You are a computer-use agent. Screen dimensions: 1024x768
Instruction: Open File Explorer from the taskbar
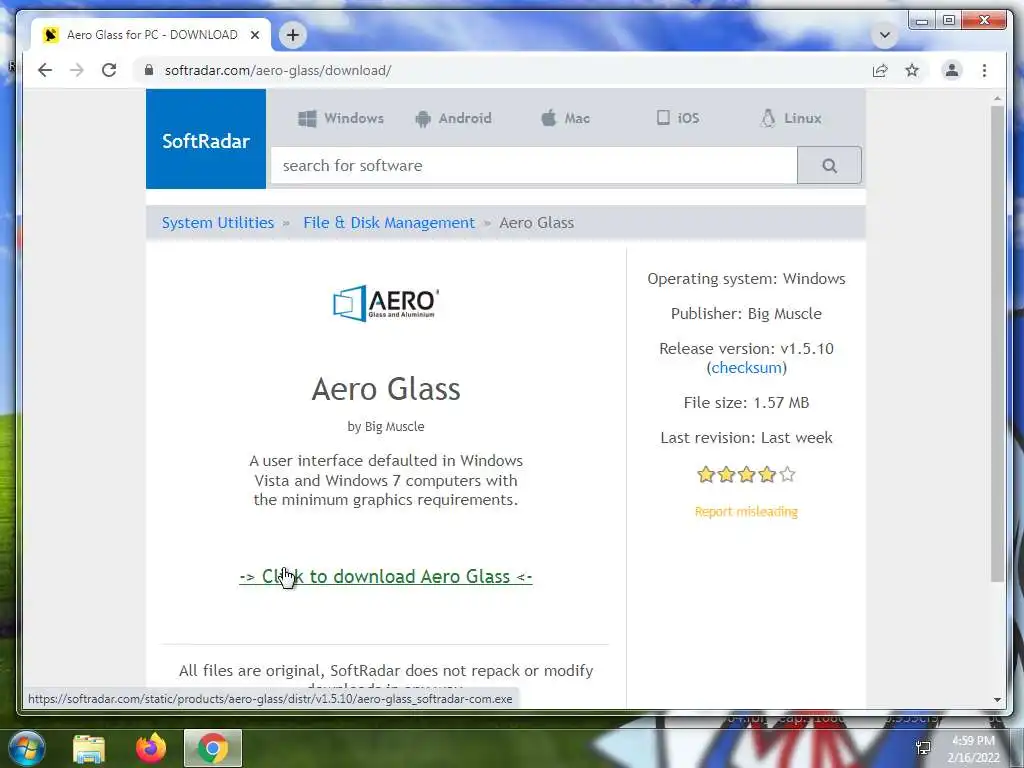89,748
